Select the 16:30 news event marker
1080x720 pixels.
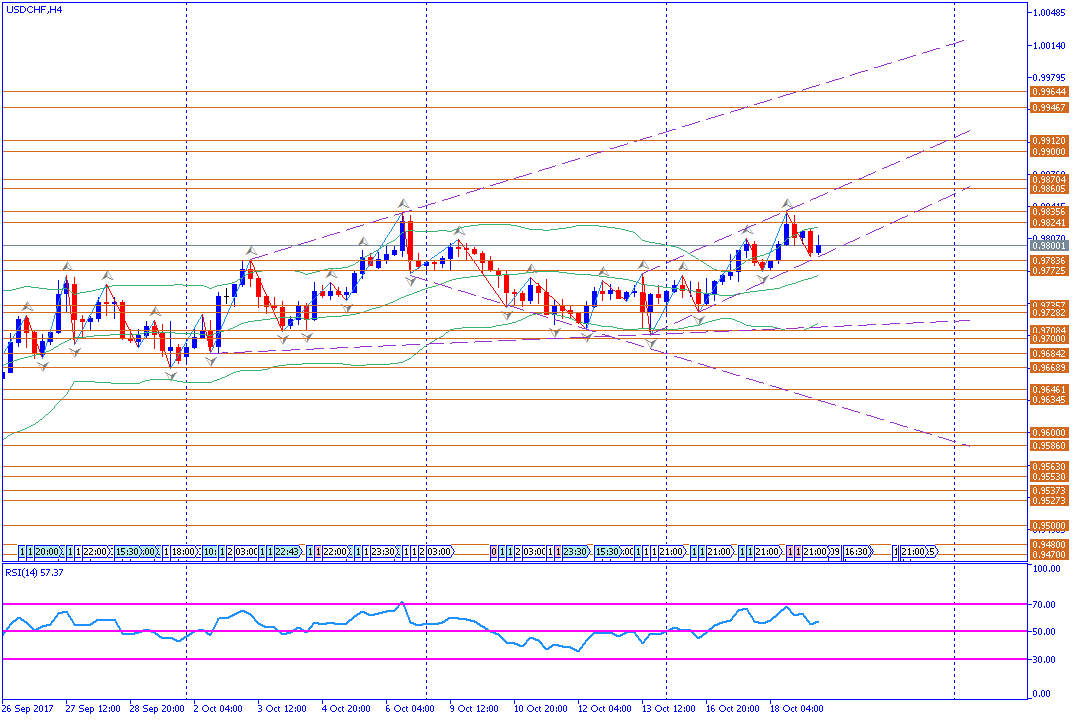tap(858, 552)
